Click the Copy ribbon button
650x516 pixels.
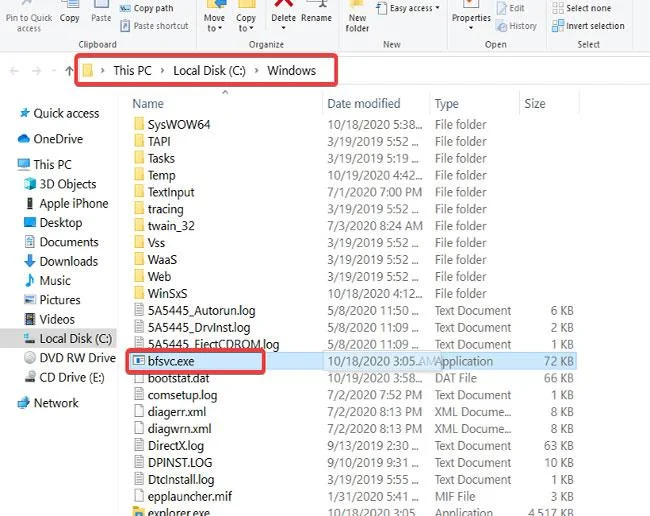click(69, 12)
